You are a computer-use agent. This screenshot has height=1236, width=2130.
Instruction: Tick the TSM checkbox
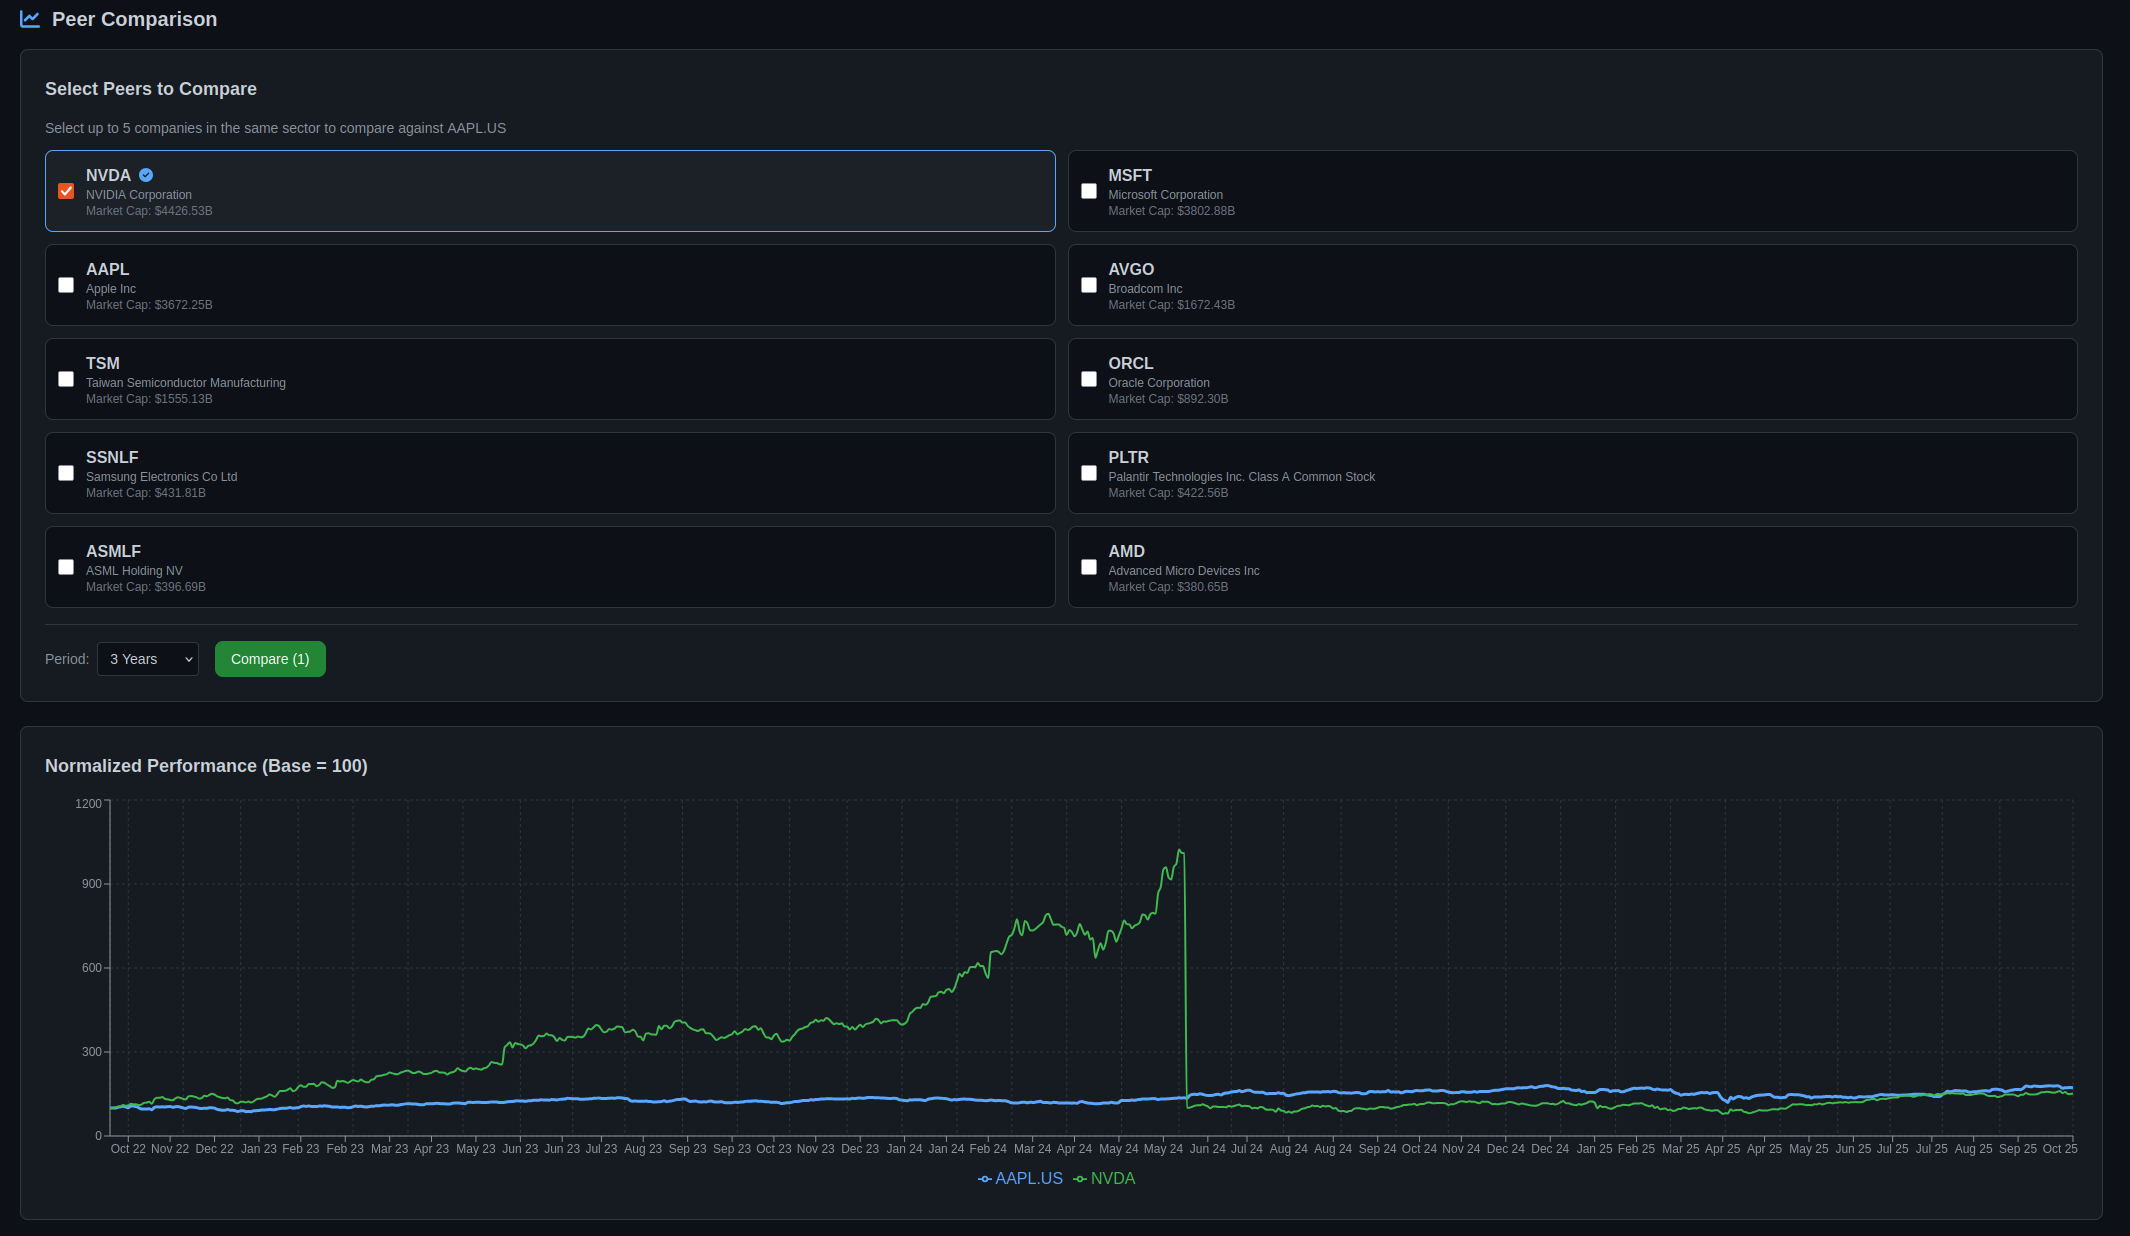[66, 379]
